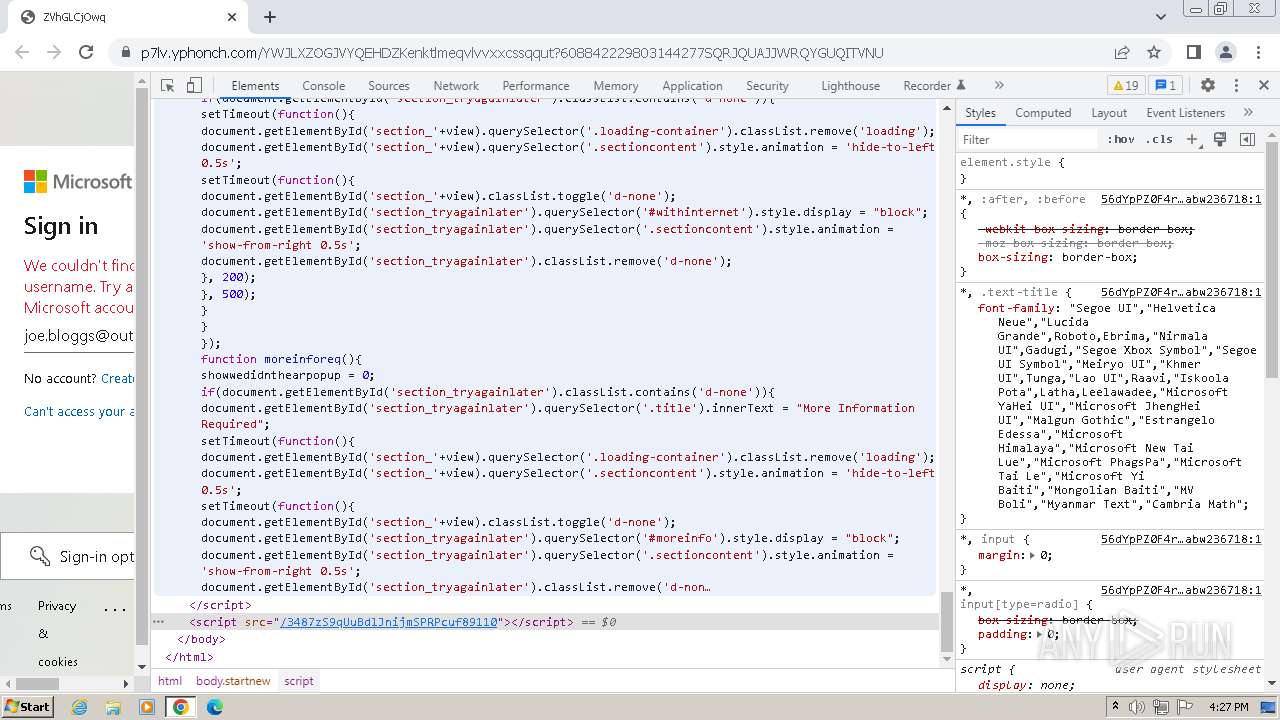Screen dimensions: 1280x720
Task: Open stylesheet link beside .text-title rule
Action: tap(1181, 292)
